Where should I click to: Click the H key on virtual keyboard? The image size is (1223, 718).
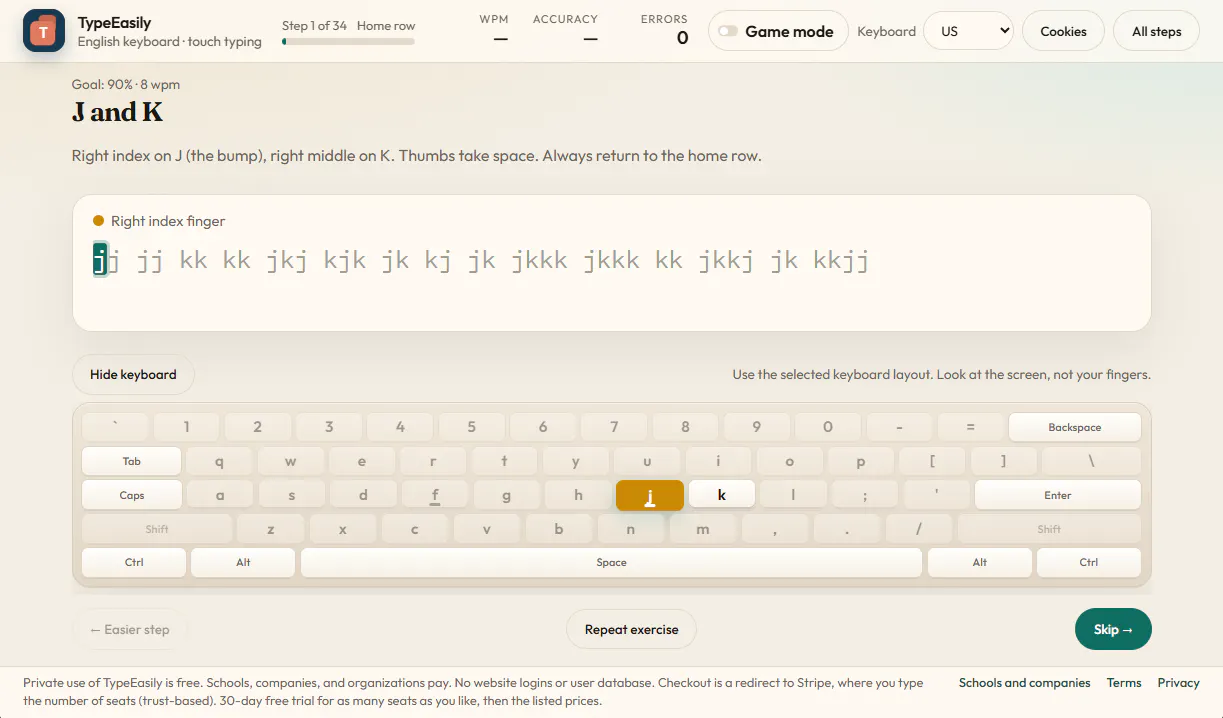(578, 495)
